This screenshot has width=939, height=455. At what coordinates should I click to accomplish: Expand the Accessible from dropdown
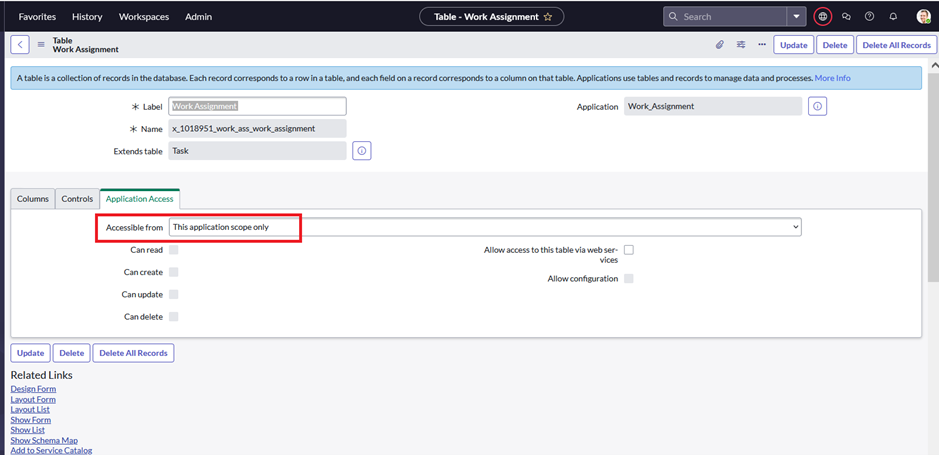(x=485, y=227)
